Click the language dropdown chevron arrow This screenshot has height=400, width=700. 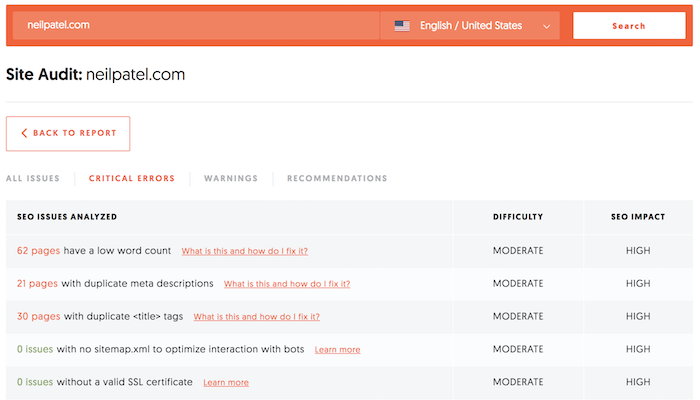(546, 26)
